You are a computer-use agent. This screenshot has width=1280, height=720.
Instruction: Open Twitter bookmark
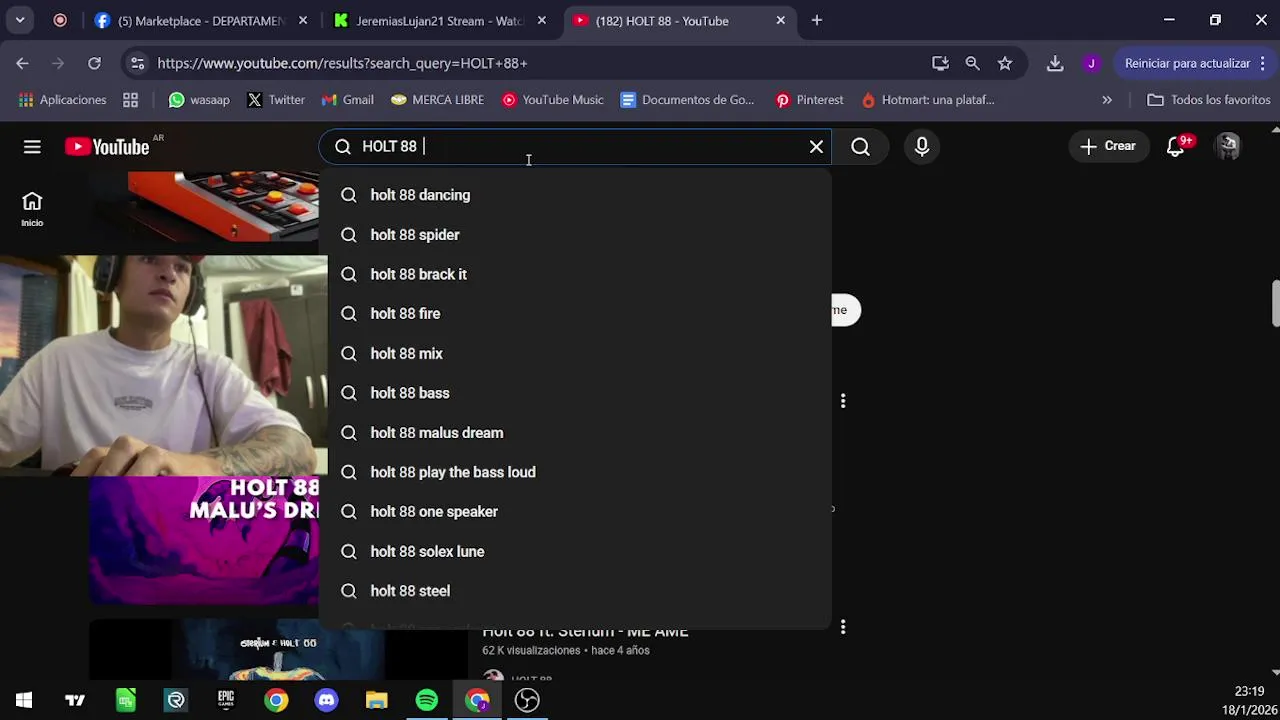(275, 100)
